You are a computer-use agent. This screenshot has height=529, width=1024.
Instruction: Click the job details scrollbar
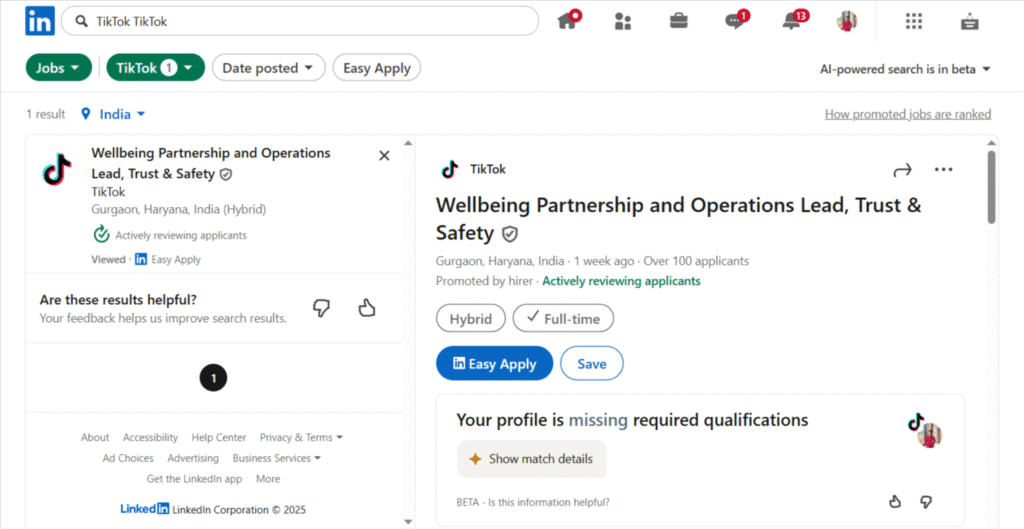[x=991, y=187]
